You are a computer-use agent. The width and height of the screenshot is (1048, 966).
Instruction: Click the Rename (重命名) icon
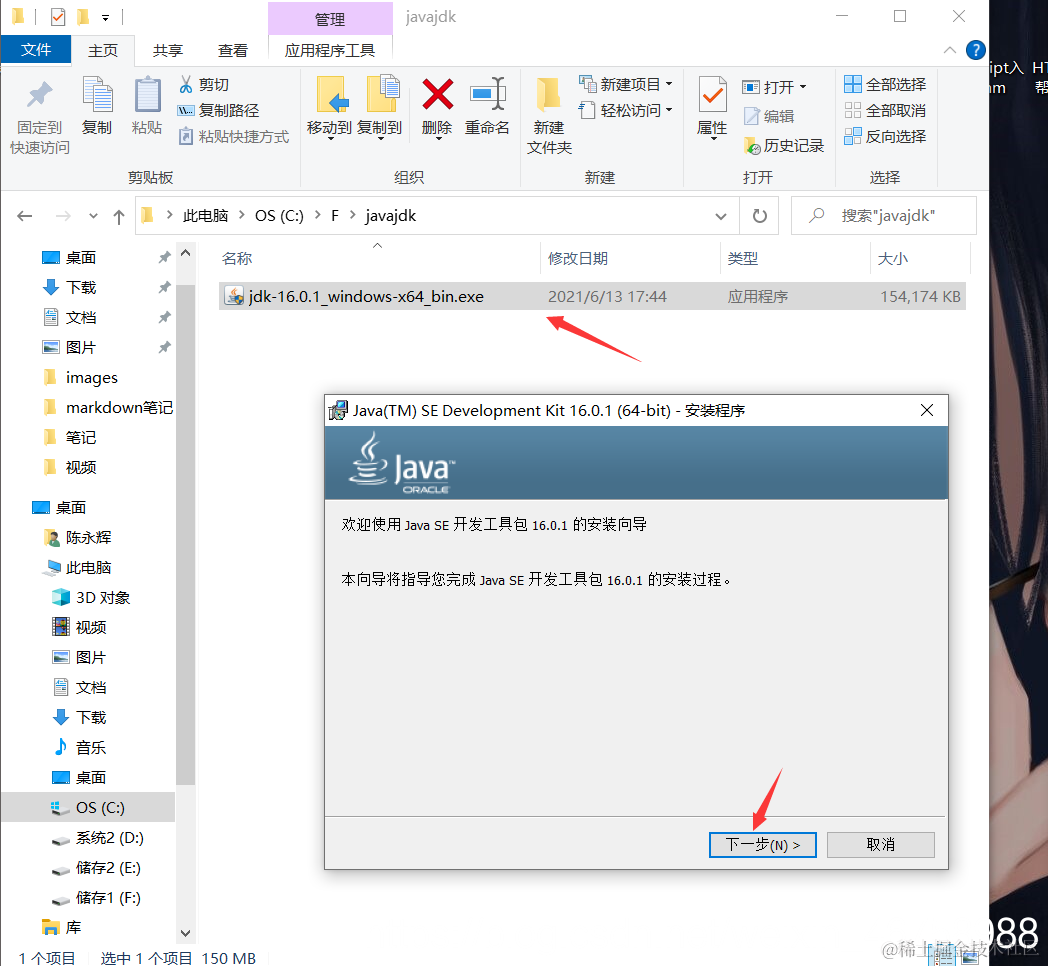tap(488, 94)
